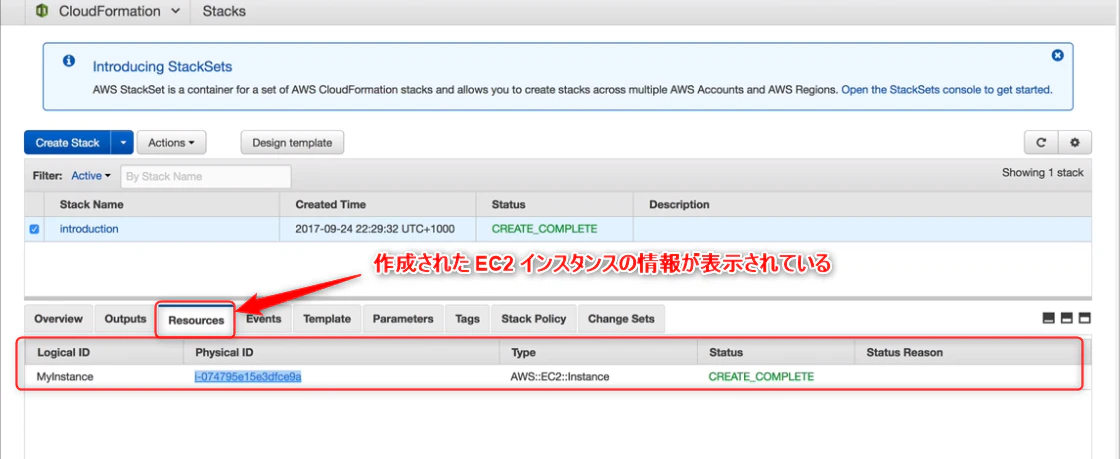Open the Change Sets tab
1120x459 pixels.
(x=621, y=319)
